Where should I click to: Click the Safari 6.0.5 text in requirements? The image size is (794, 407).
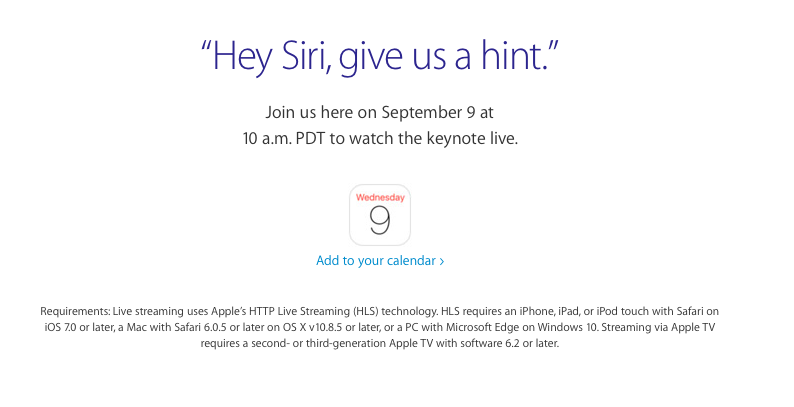pos(200,328)
